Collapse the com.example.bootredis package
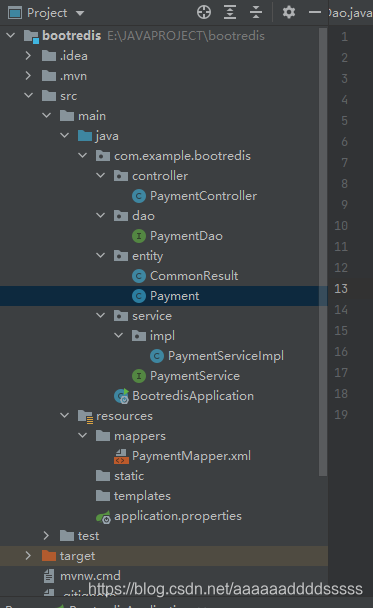373x608 pixels. click(83, 155)
